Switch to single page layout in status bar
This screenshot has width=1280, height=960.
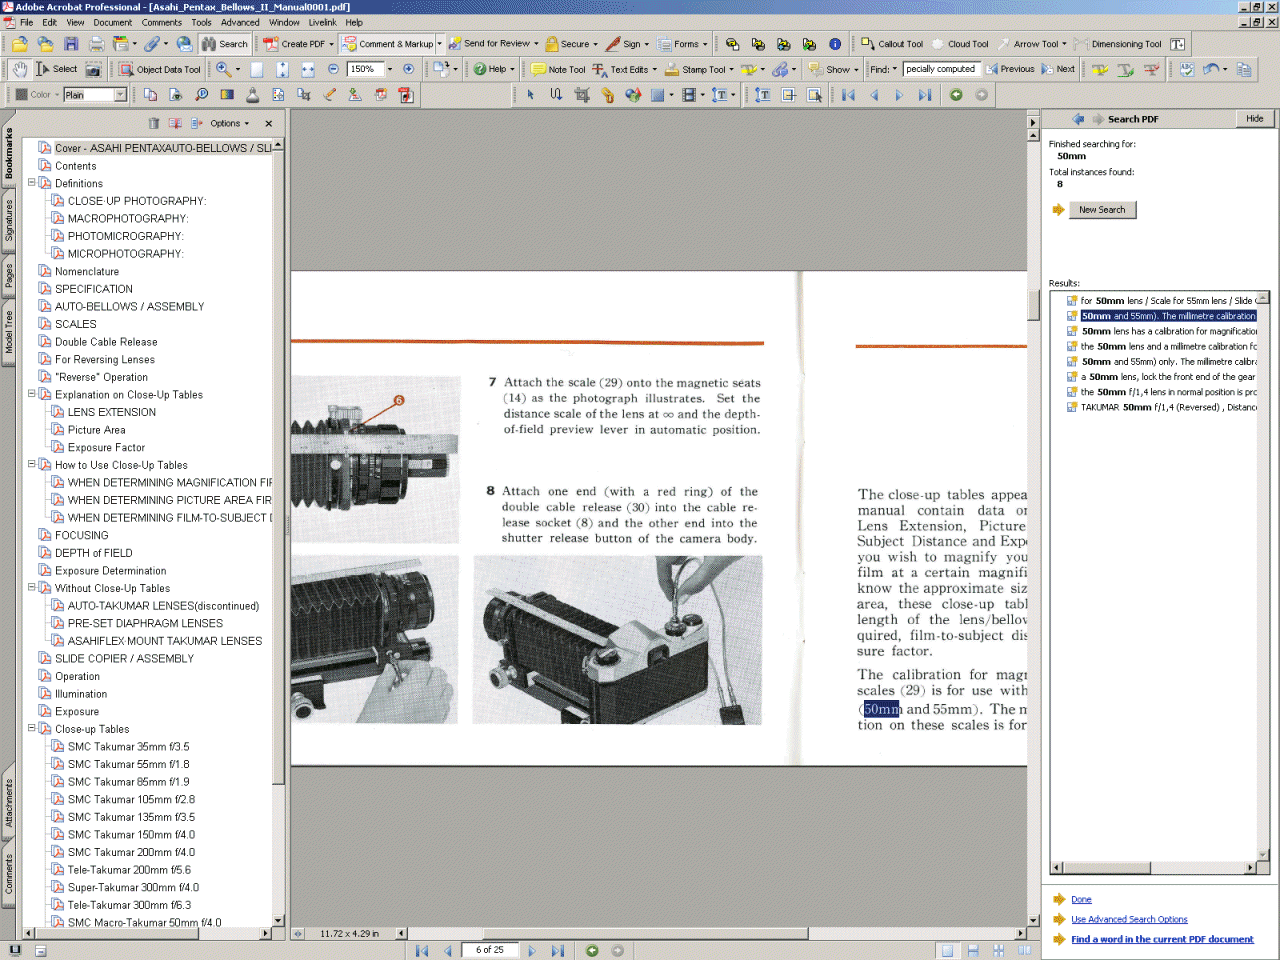[947, 951]
